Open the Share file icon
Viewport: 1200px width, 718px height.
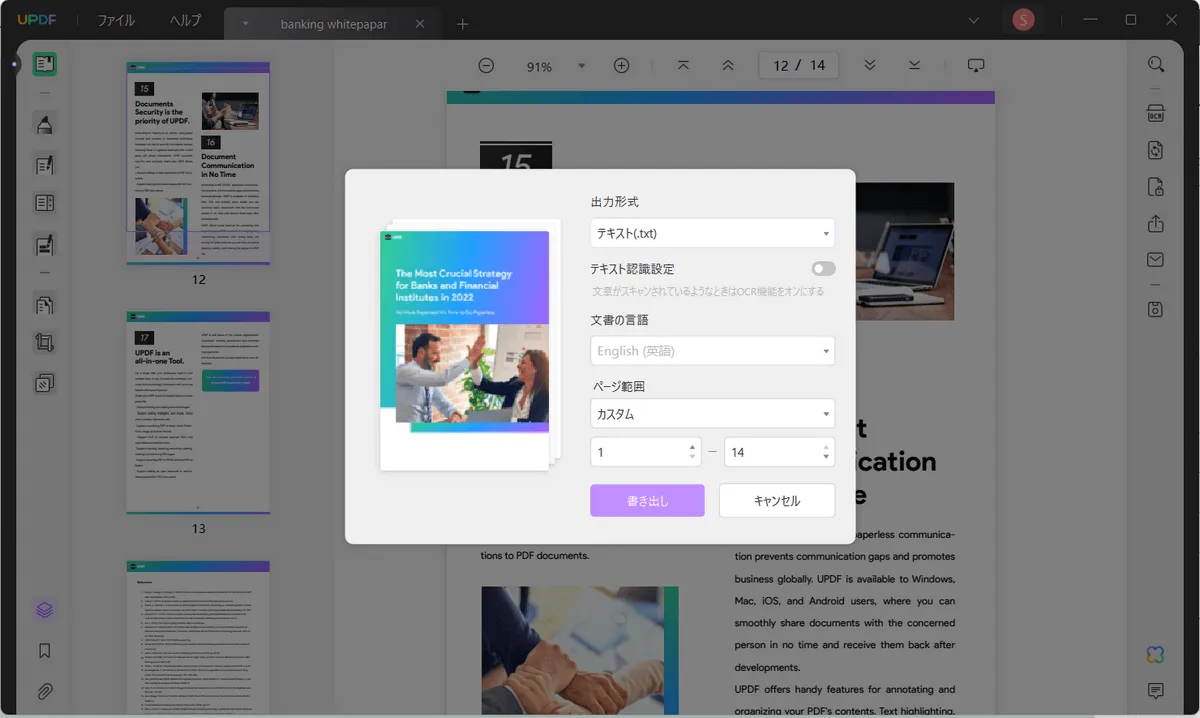click(x=1156, y=224)
